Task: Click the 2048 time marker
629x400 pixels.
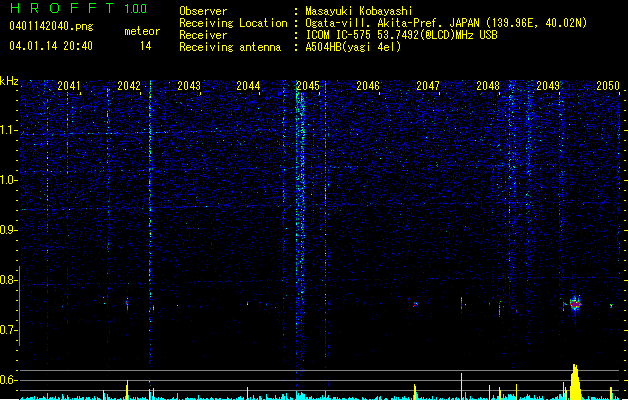Action: pyautogui.click(x=488, y=86)
